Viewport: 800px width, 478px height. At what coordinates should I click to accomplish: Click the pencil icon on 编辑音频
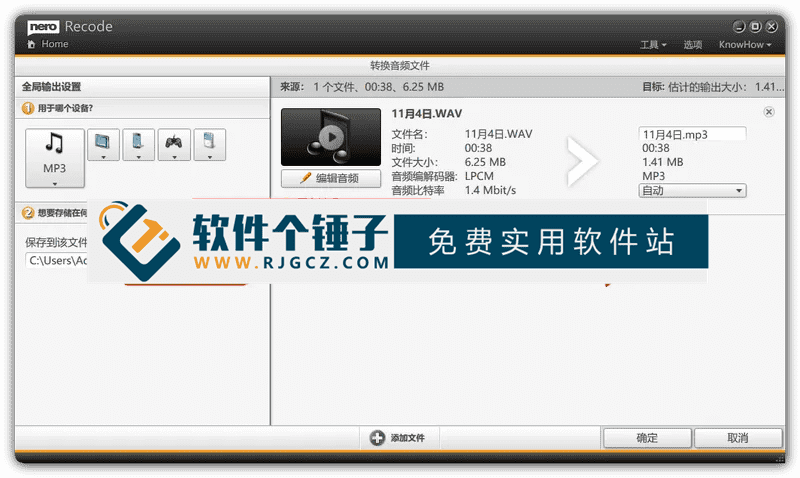(306, 178)
